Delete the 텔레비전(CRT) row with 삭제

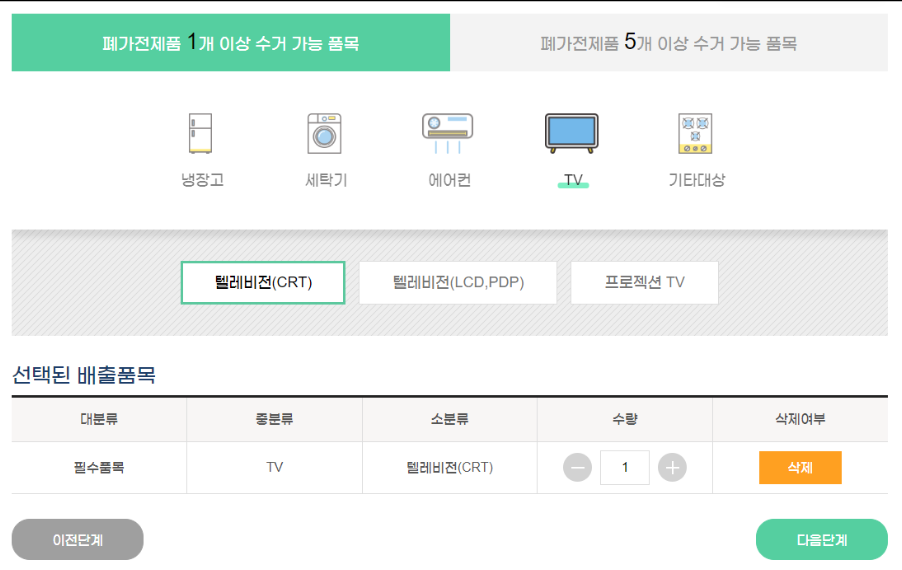click(x=800, y=468)
